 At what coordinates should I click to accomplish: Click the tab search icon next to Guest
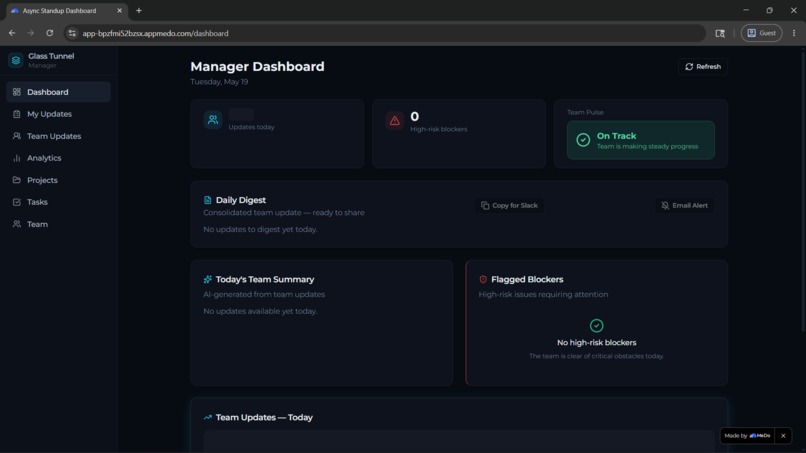(x=720, y=33)
